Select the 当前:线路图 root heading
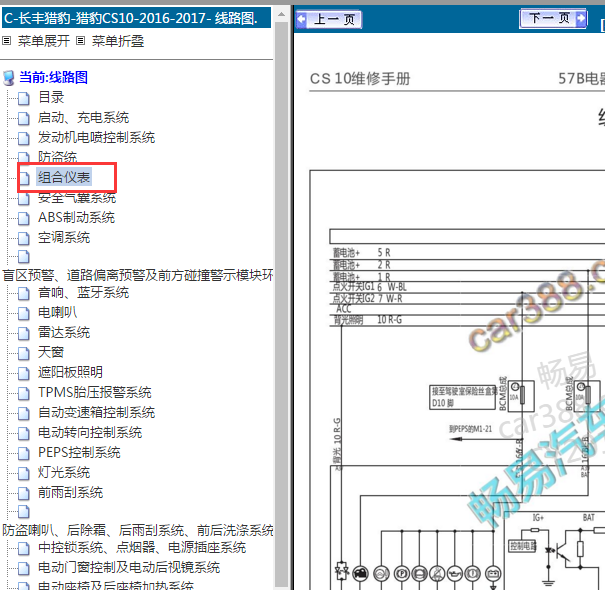The width and height of the screenshot is (605, 590). 54,77
